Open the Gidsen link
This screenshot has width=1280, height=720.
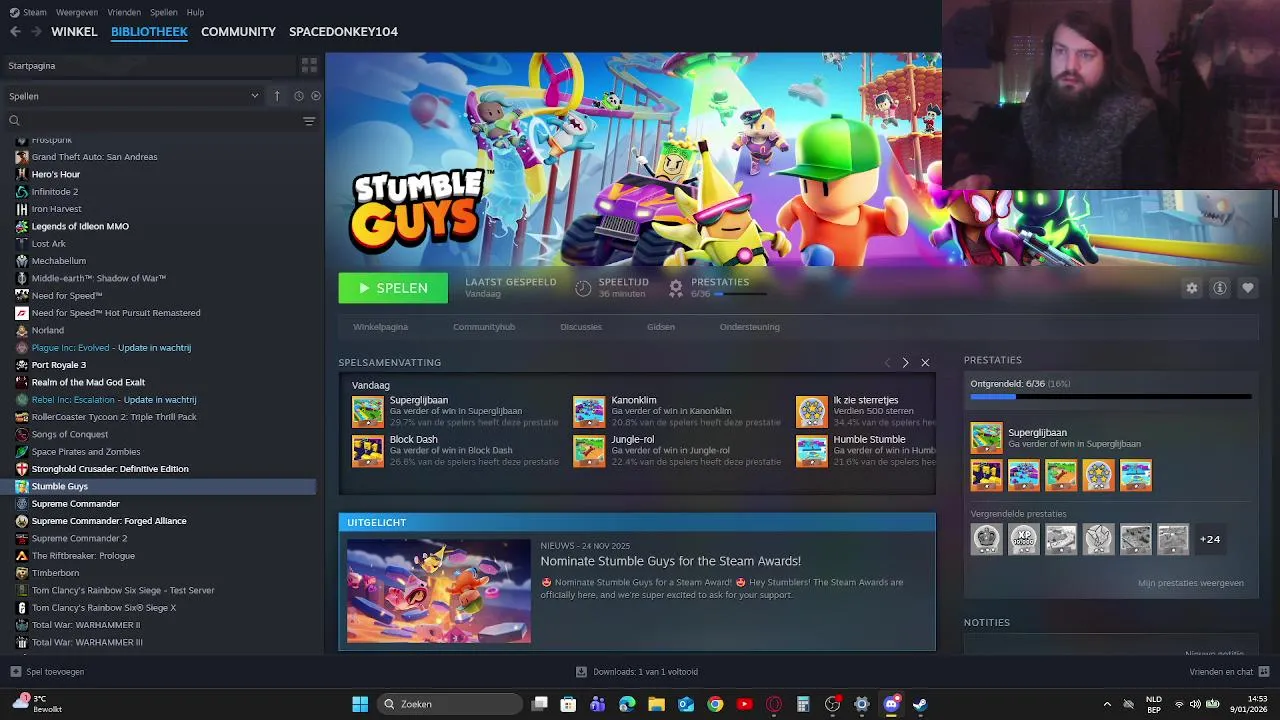[x=661, y=327]
